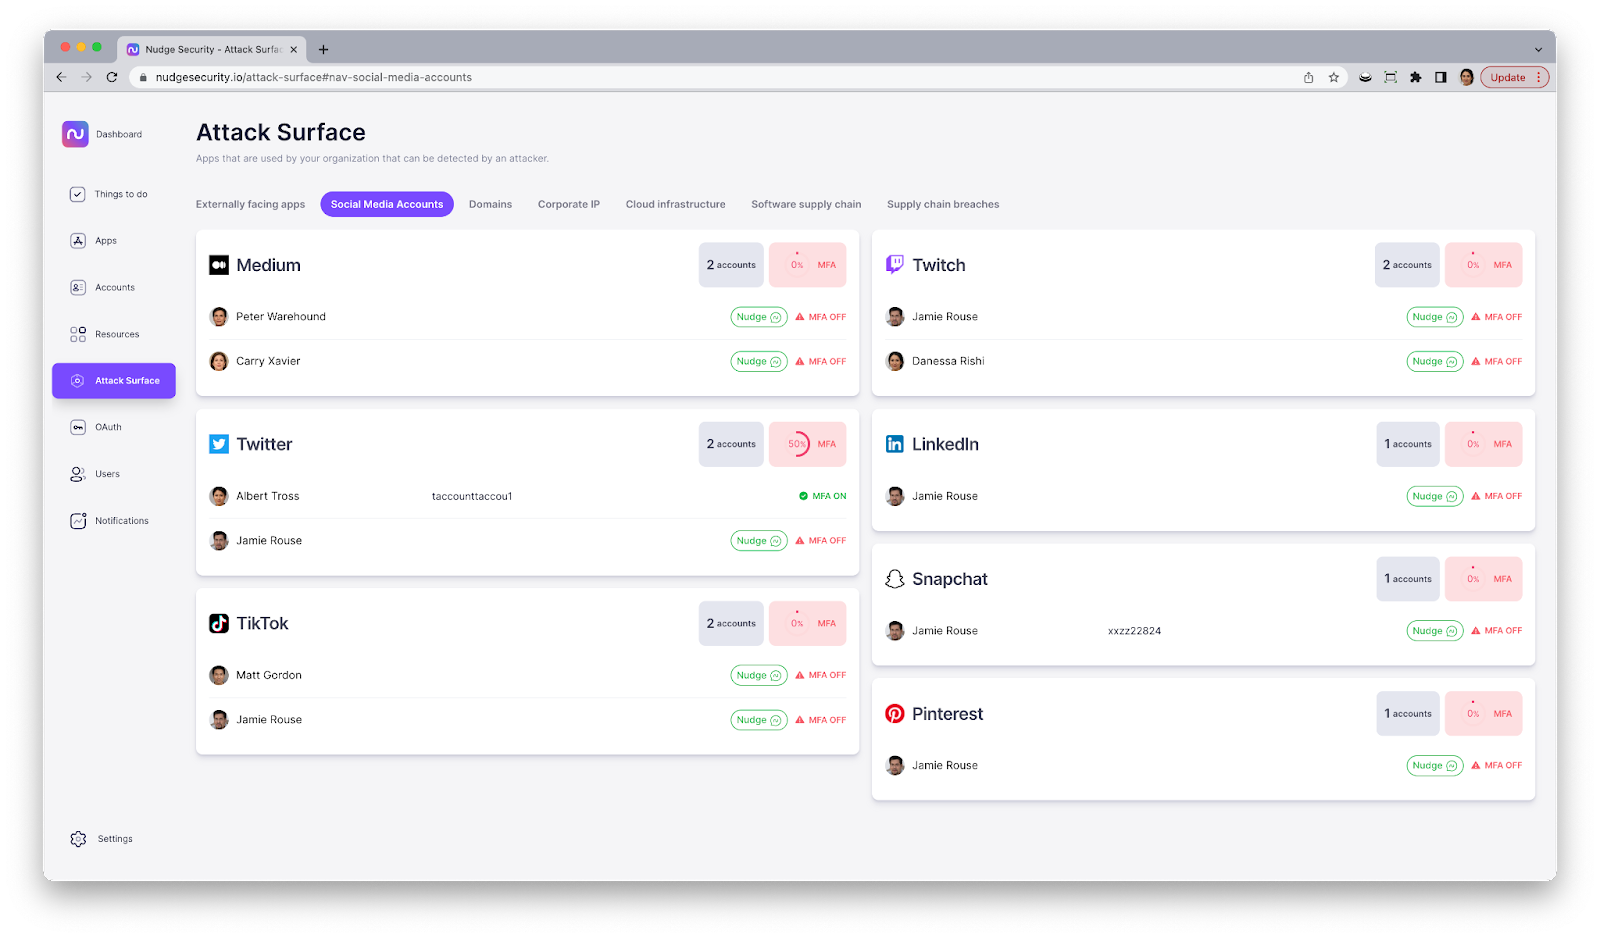
Task: Click the Twitter bird logo icon
Action: pos(219,444)
